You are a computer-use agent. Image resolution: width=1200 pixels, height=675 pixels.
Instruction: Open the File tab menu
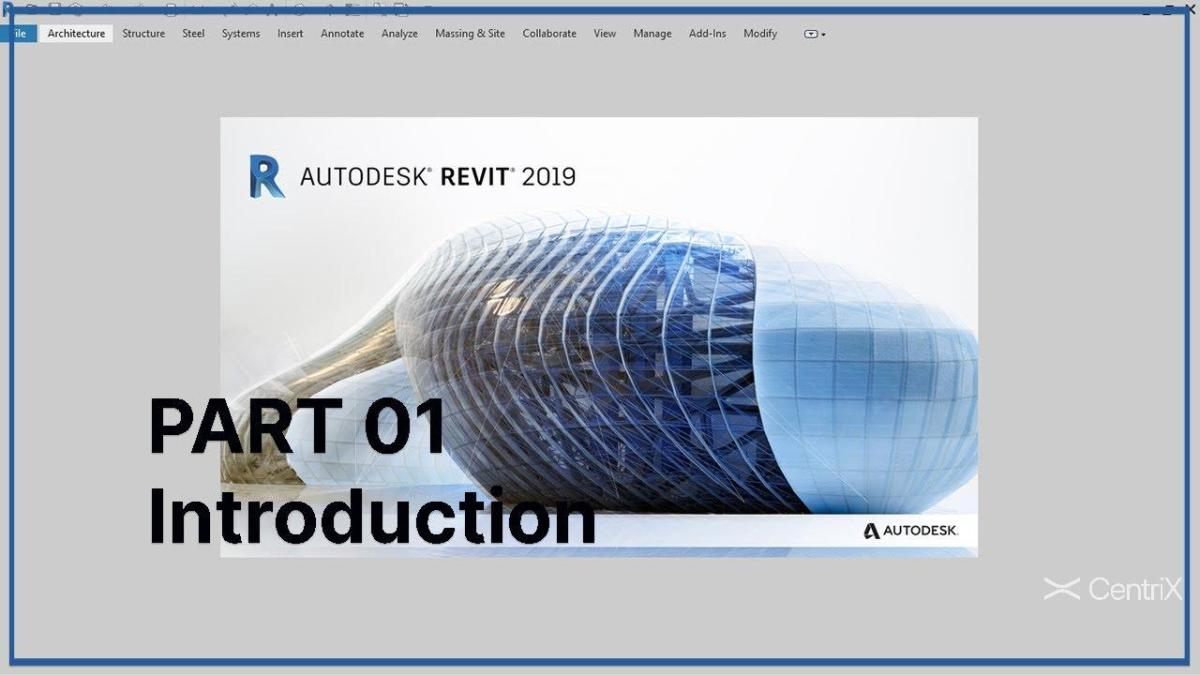pos(21,34)
